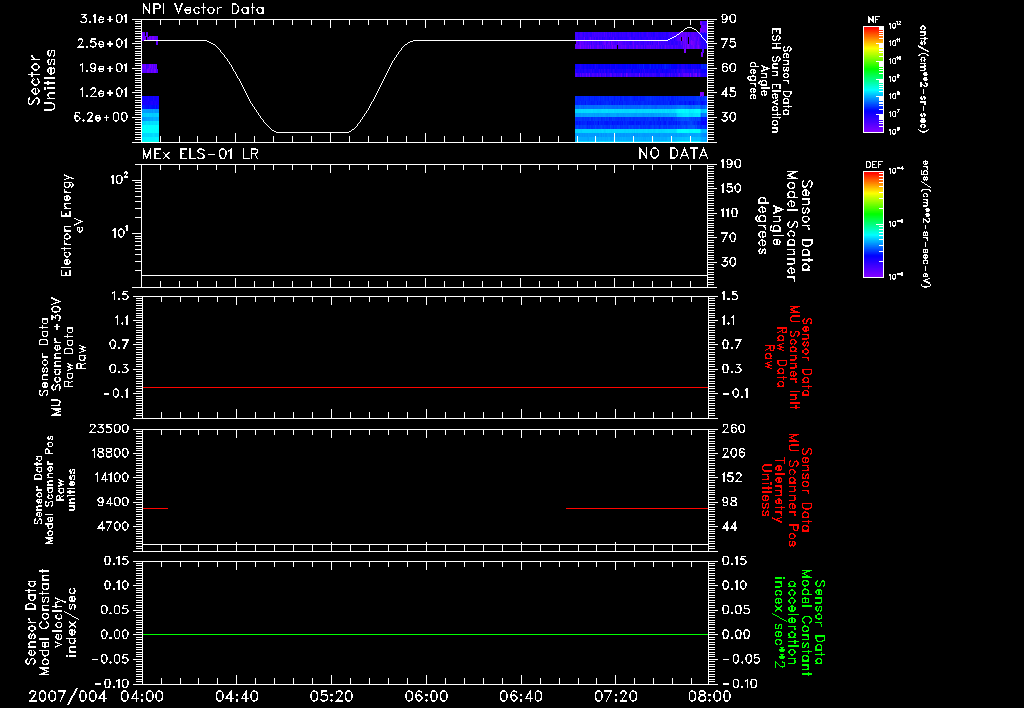The width and height of the screenshot is (1024, 708).
Task: Click the white sun elevation angle curve dip
Action: (x=312, y=132)
